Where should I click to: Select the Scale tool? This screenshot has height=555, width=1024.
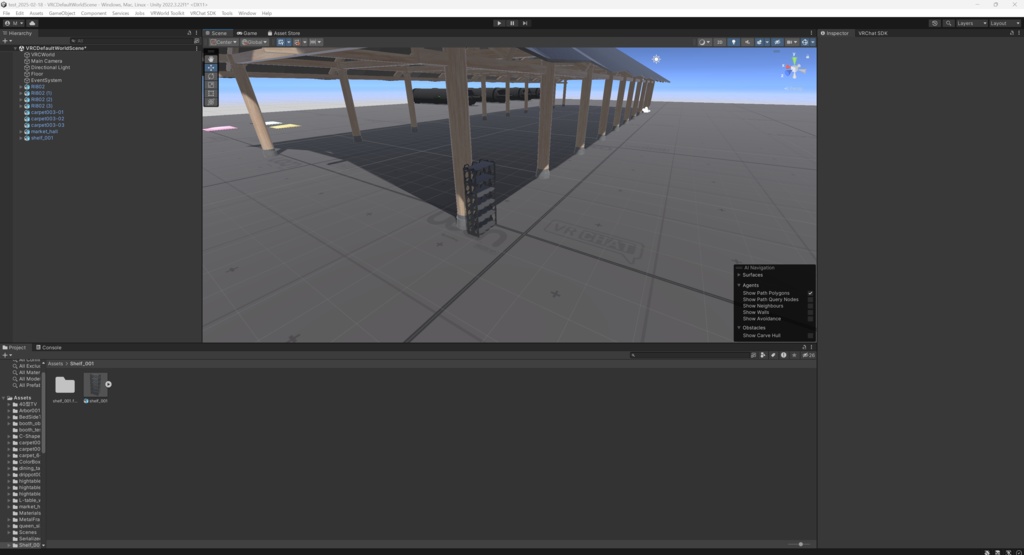211,84
